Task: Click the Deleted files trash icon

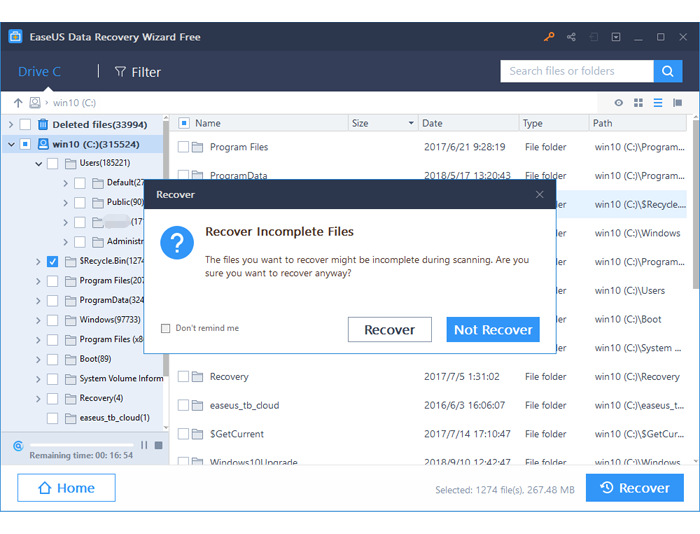Action: coord(43,124)
